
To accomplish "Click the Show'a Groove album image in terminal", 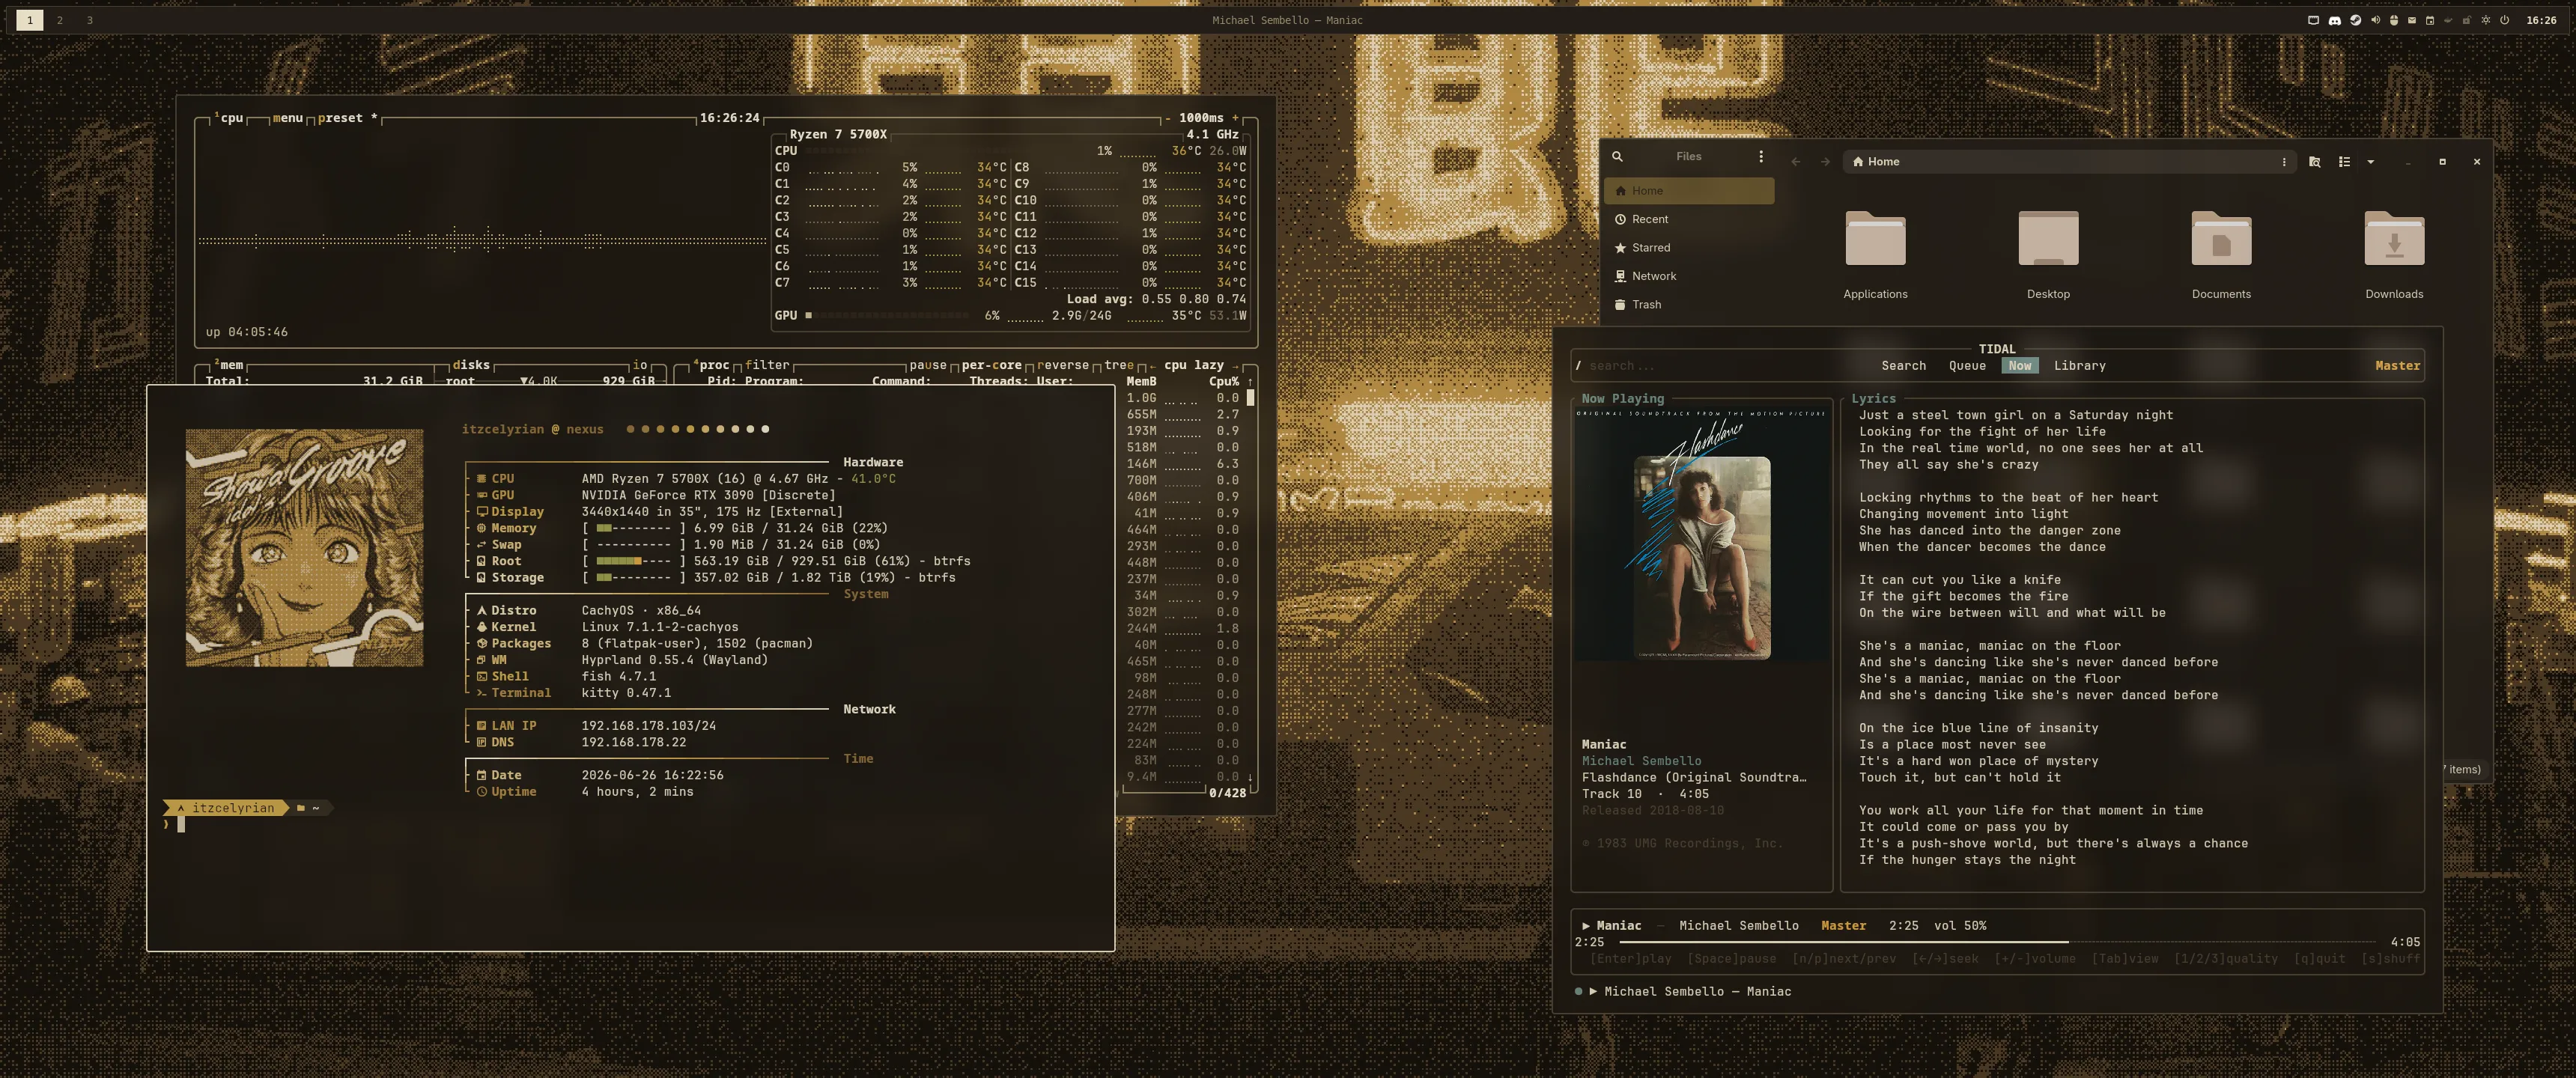I will pos(304,548).
